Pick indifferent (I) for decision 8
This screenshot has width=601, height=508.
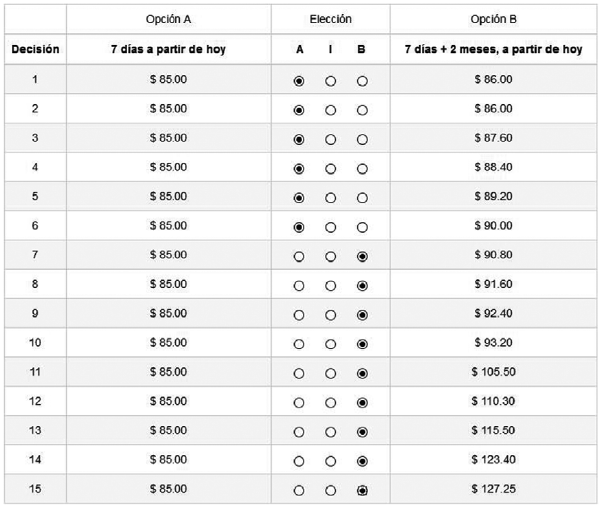click(330, 286)
